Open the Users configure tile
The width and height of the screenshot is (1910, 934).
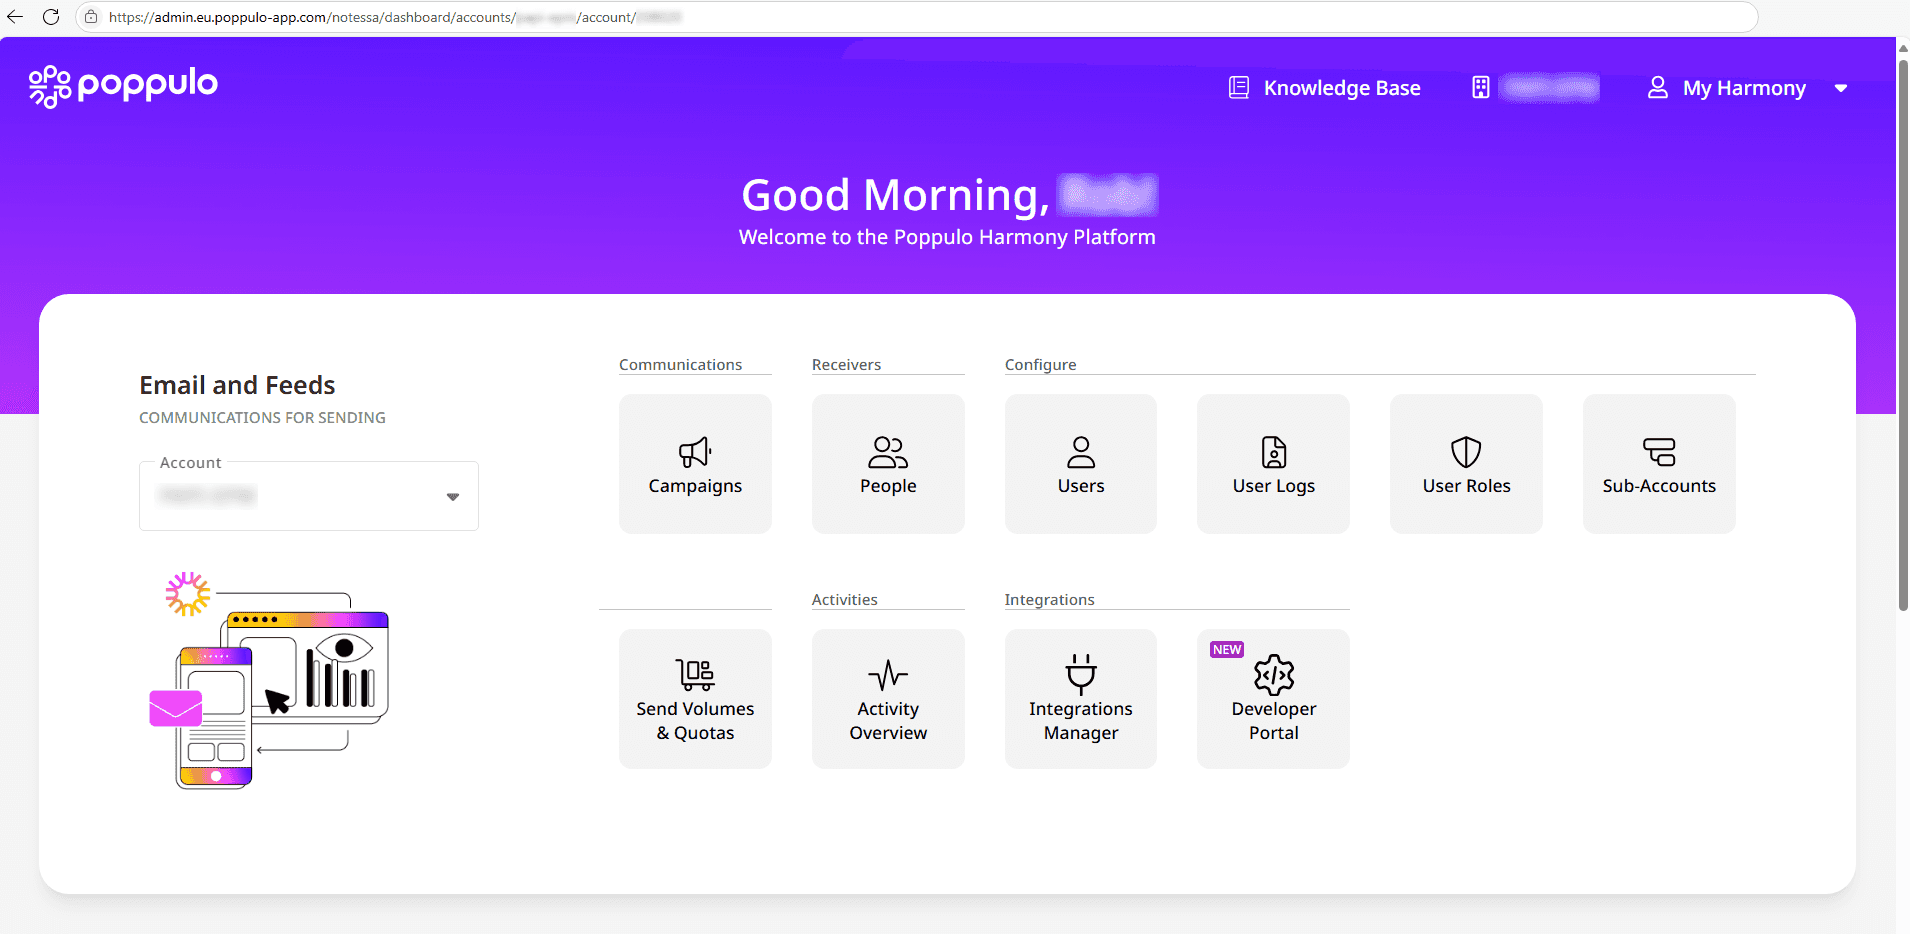[1081, 464]
